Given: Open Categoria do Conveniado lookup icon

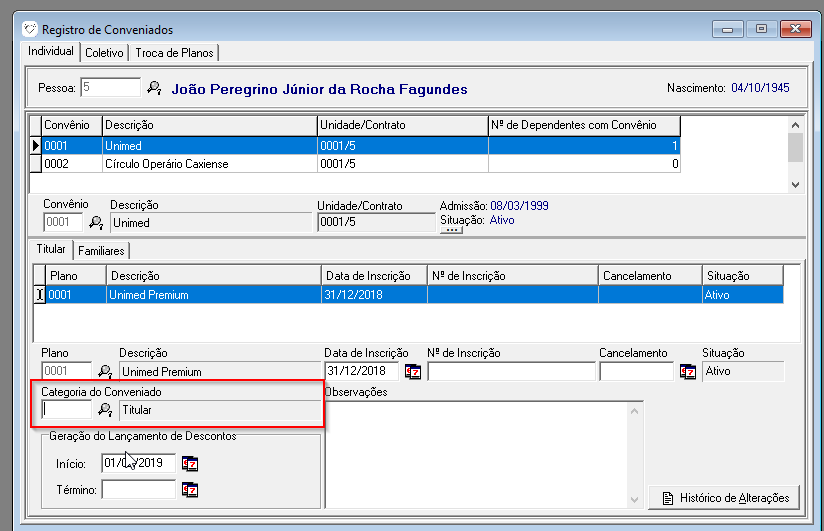Looking at the screenshot, I should (105, 409).
